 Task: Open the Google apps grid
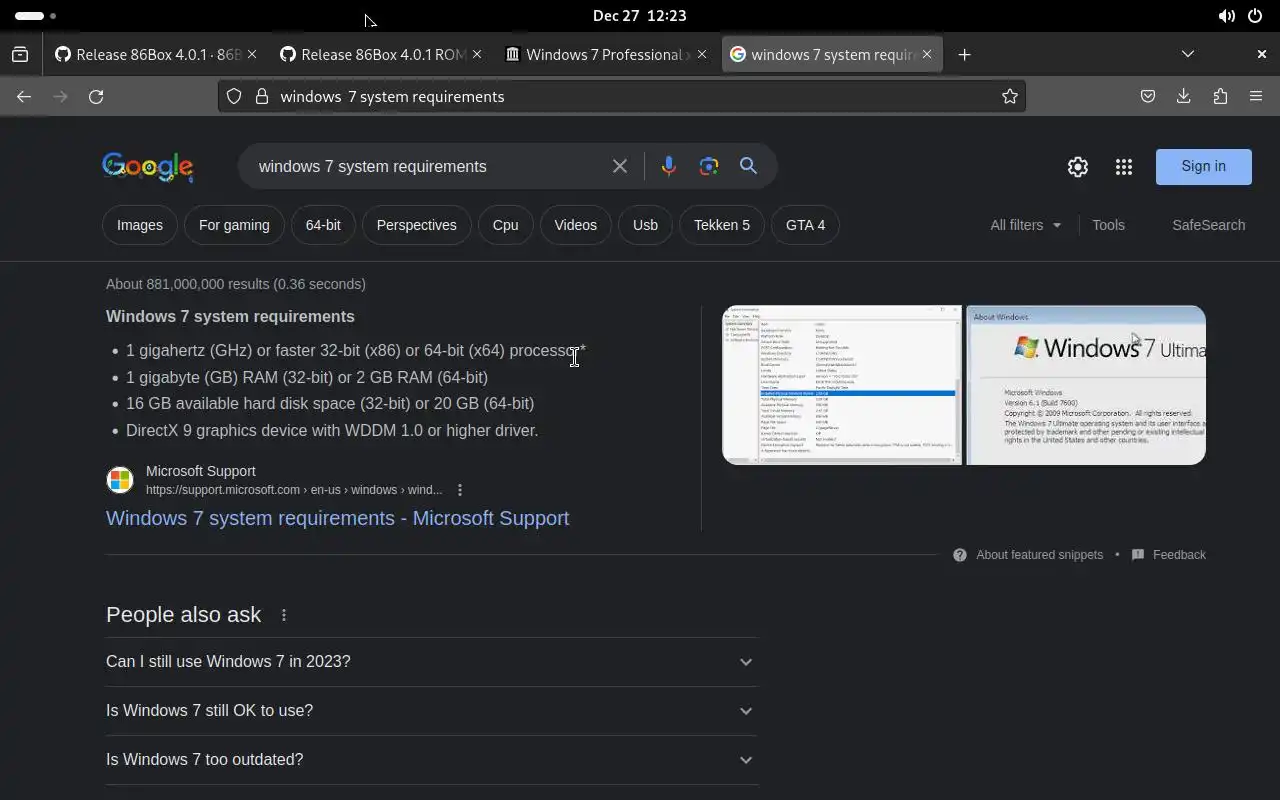pos(1124,167)
